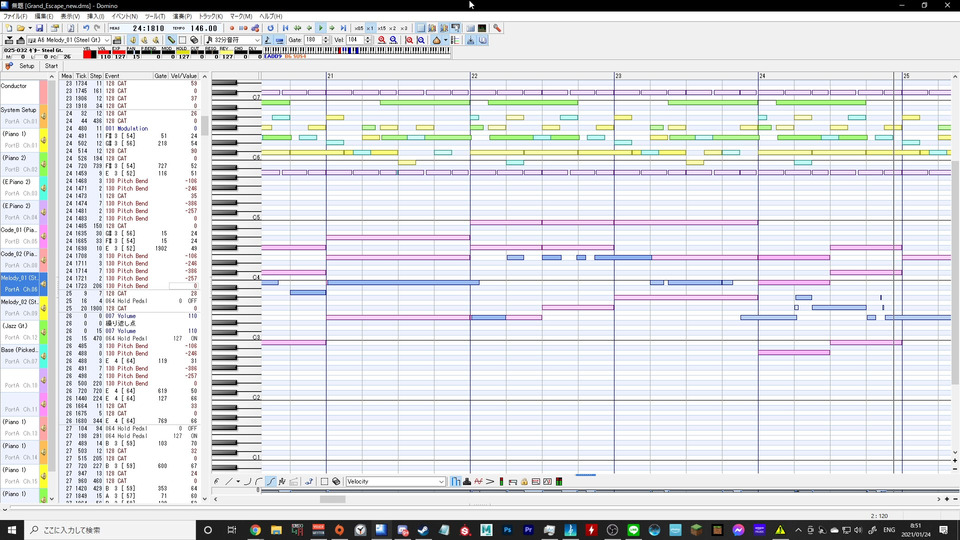Open Chrome from the Windows taskbar

(x=255, y=530)
